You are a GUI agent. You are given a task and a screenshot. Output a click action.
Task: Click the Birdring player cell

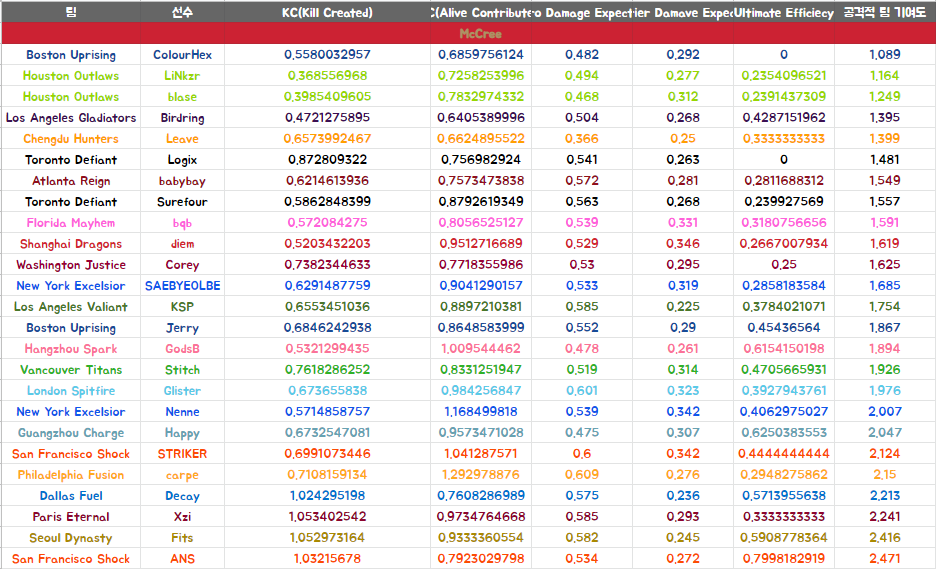coord(182,118)
